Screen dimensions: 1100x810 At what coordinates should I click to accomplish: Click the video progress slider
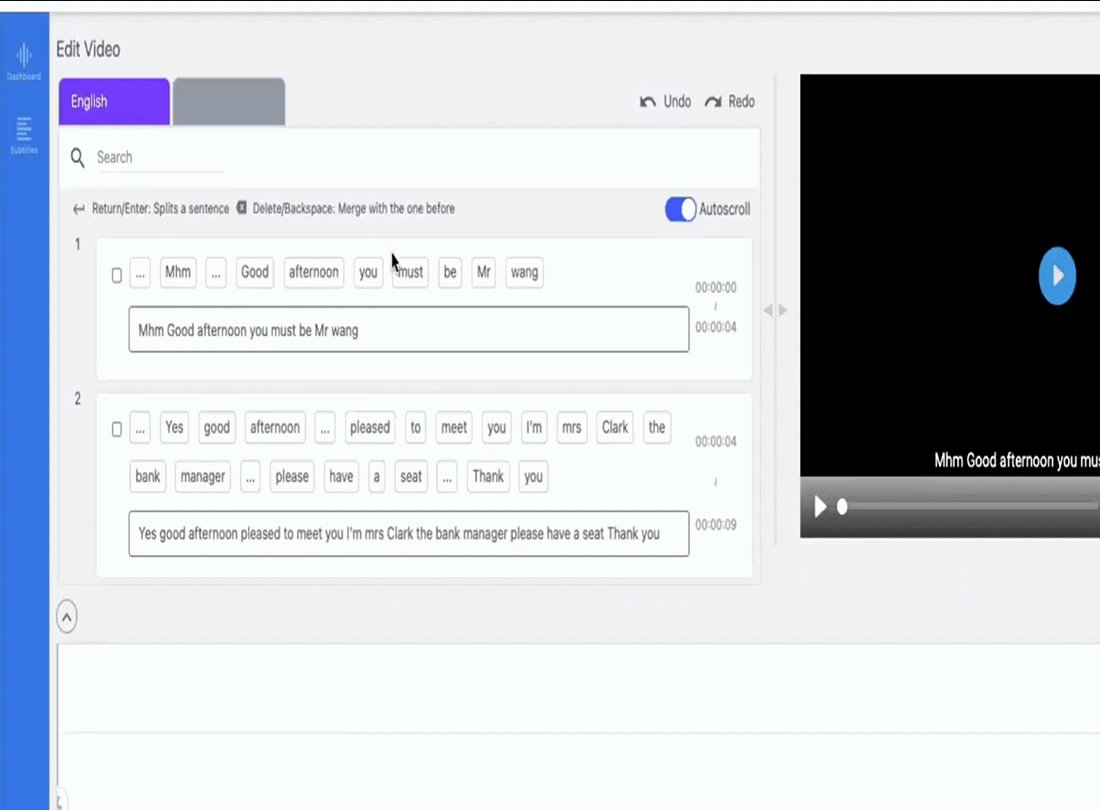970,506
